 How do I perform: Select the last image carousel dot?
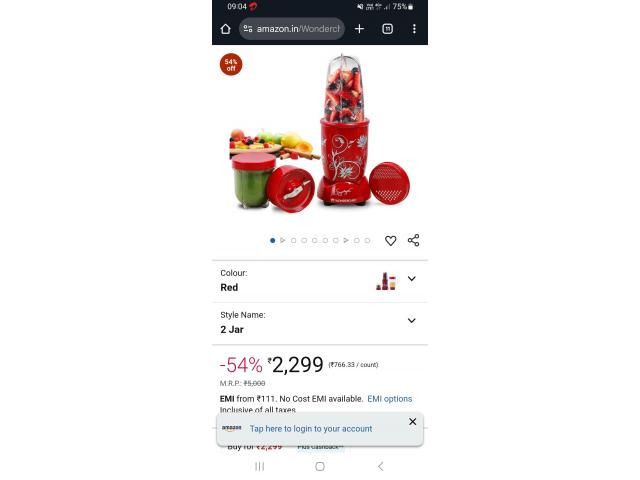[x=367, y=240]
